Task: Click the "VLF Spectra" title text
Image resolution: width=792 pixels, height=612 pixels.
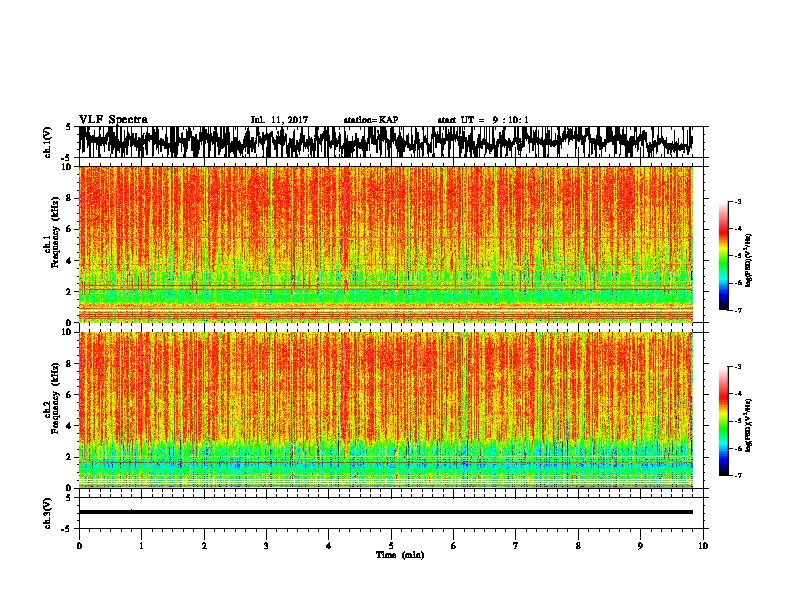Action: coord(113,120)
